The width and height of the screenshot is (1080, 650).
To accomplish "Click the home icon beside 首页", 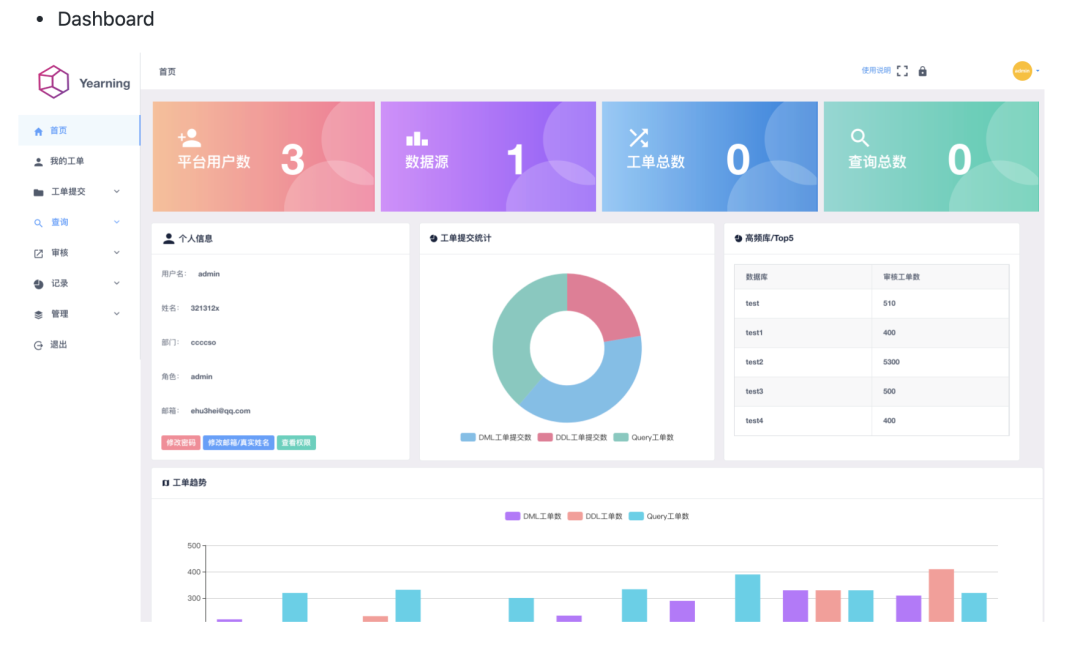I will (x=39, y=131).
